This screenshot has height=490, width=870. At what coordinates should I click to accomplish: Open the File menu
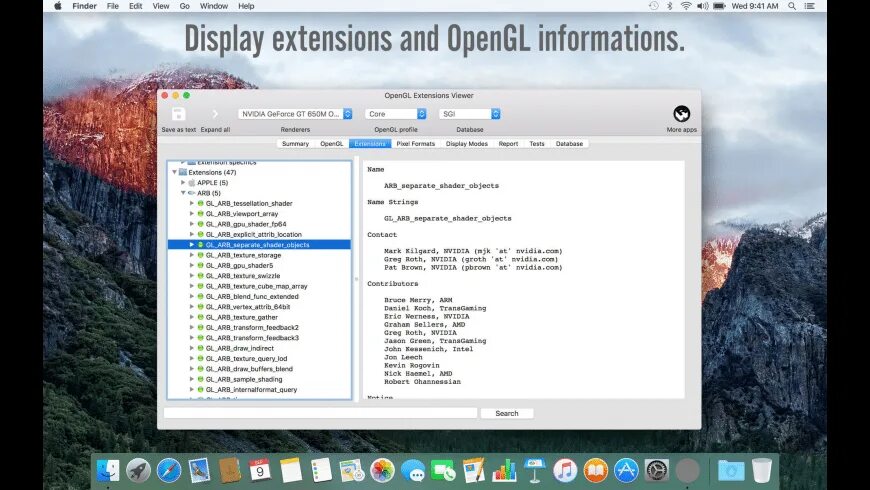coord(113,6)
